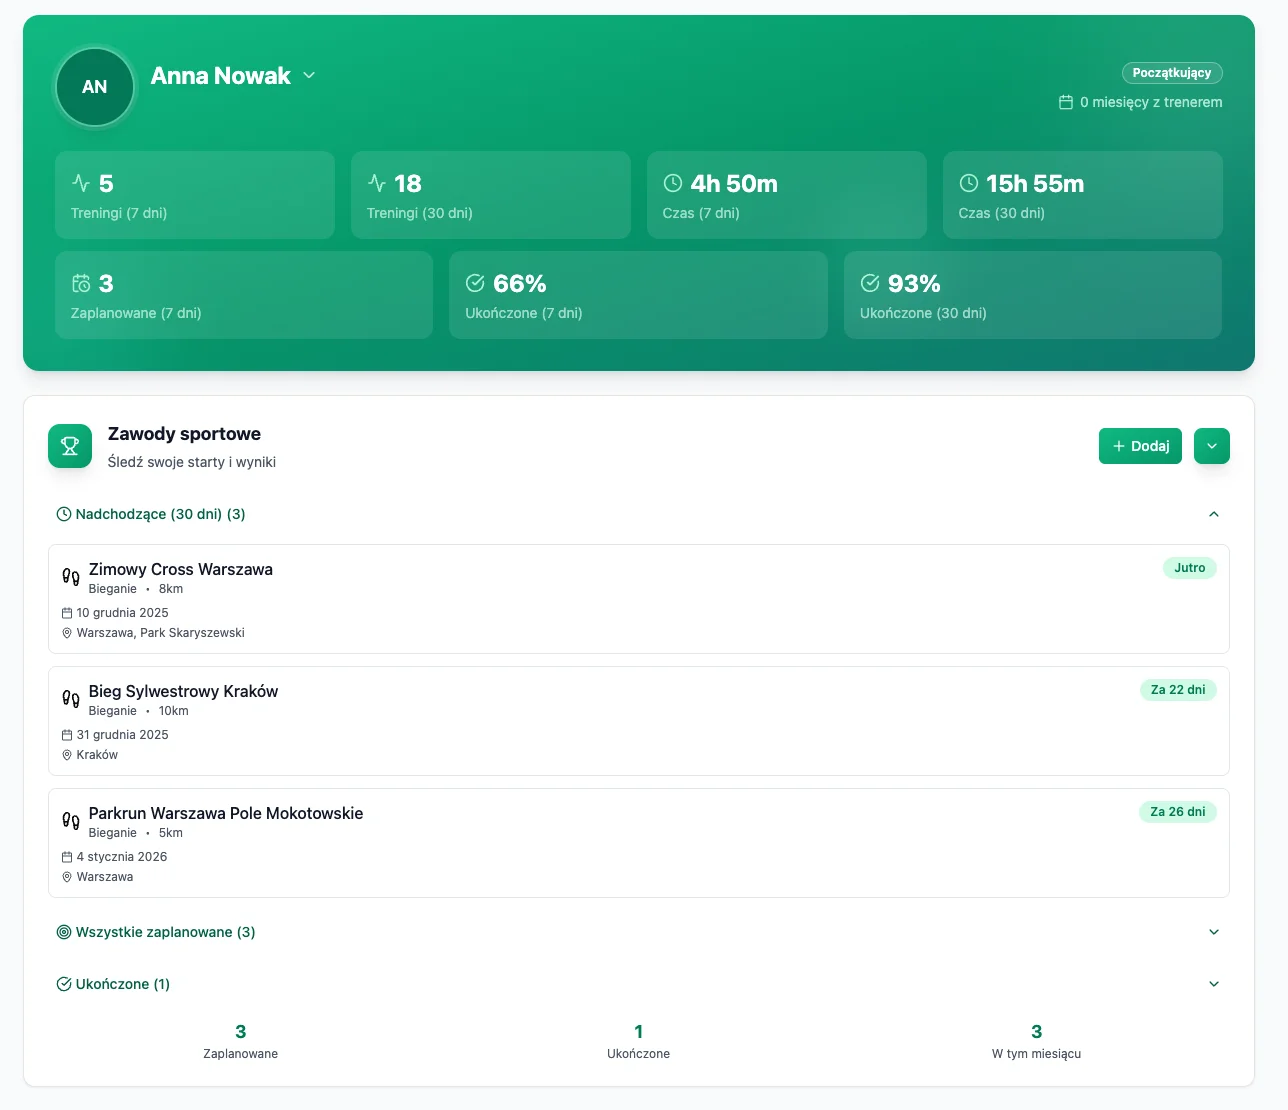Click location pin icon beside Warszawa, Park Skaryszewski
Viewport: 1288px width, 1110px height.
(67, 633)
